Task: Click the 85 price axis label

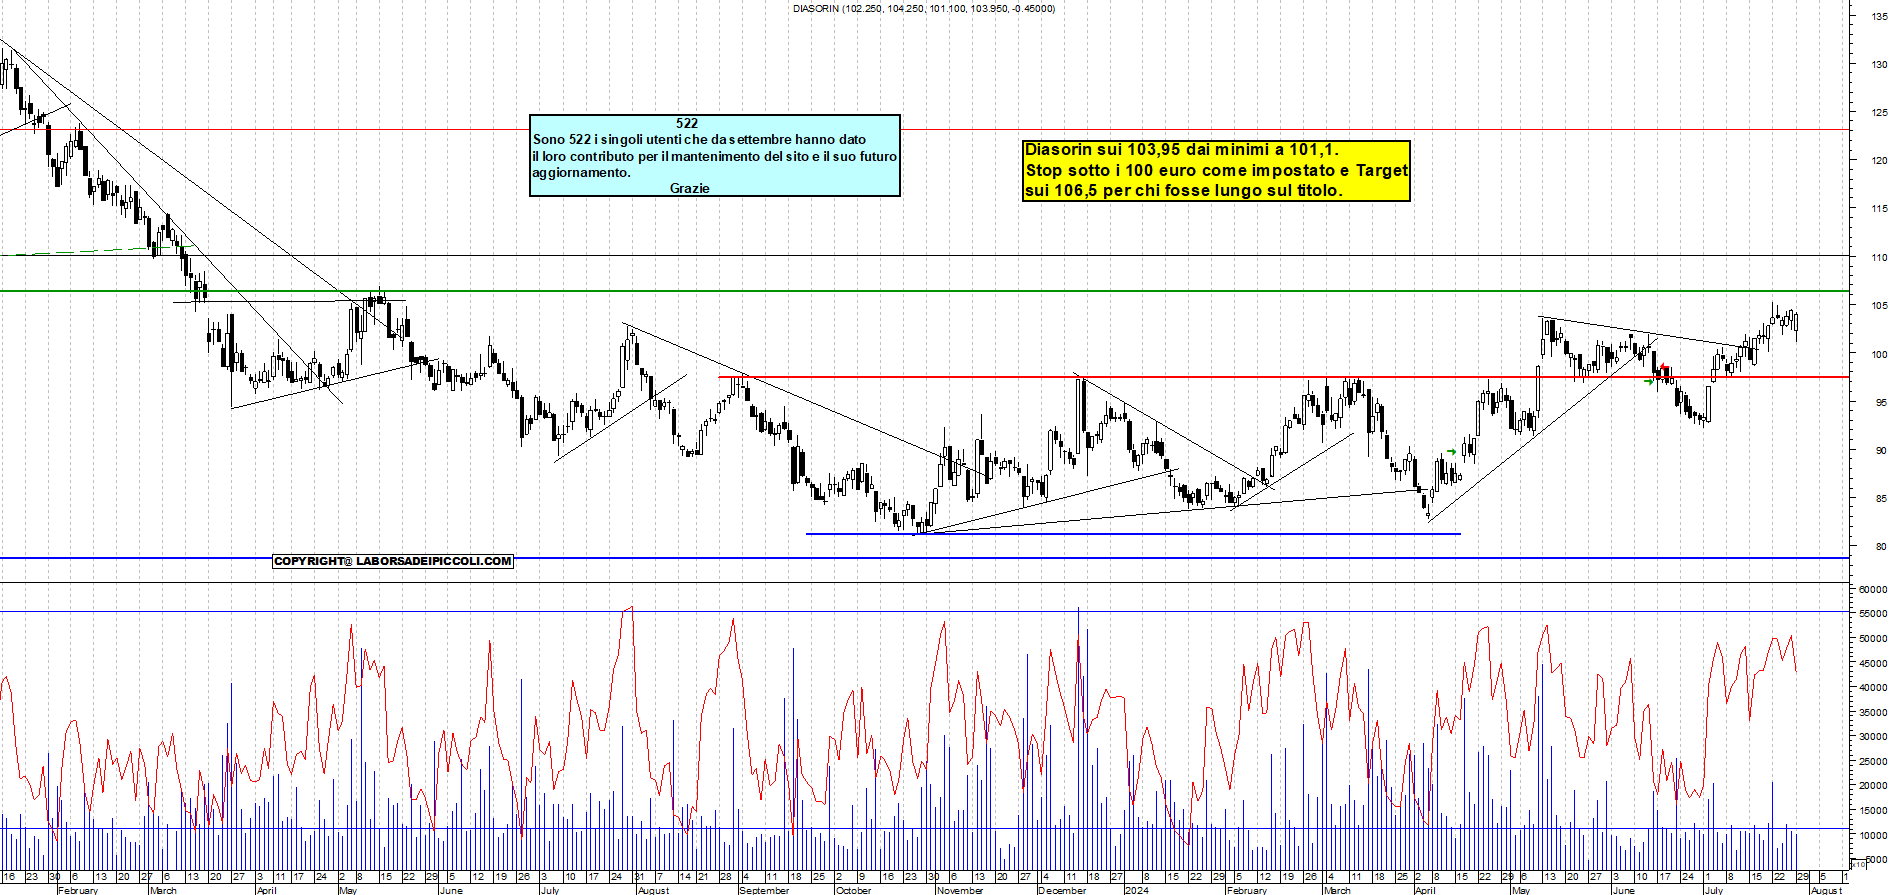Action: coord(1882,499)
